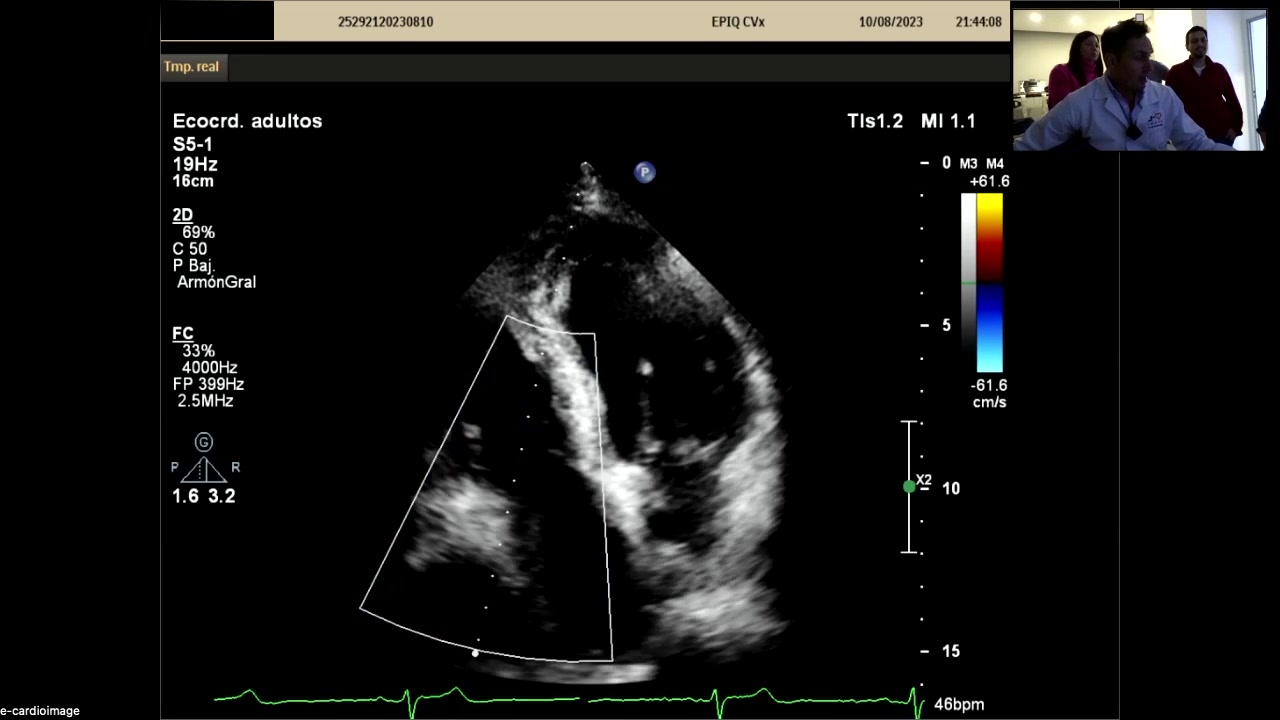The width and height of the screenshot is (1280, 720).
Task: Click the M4 map label
Action: [x=994, y=164]
